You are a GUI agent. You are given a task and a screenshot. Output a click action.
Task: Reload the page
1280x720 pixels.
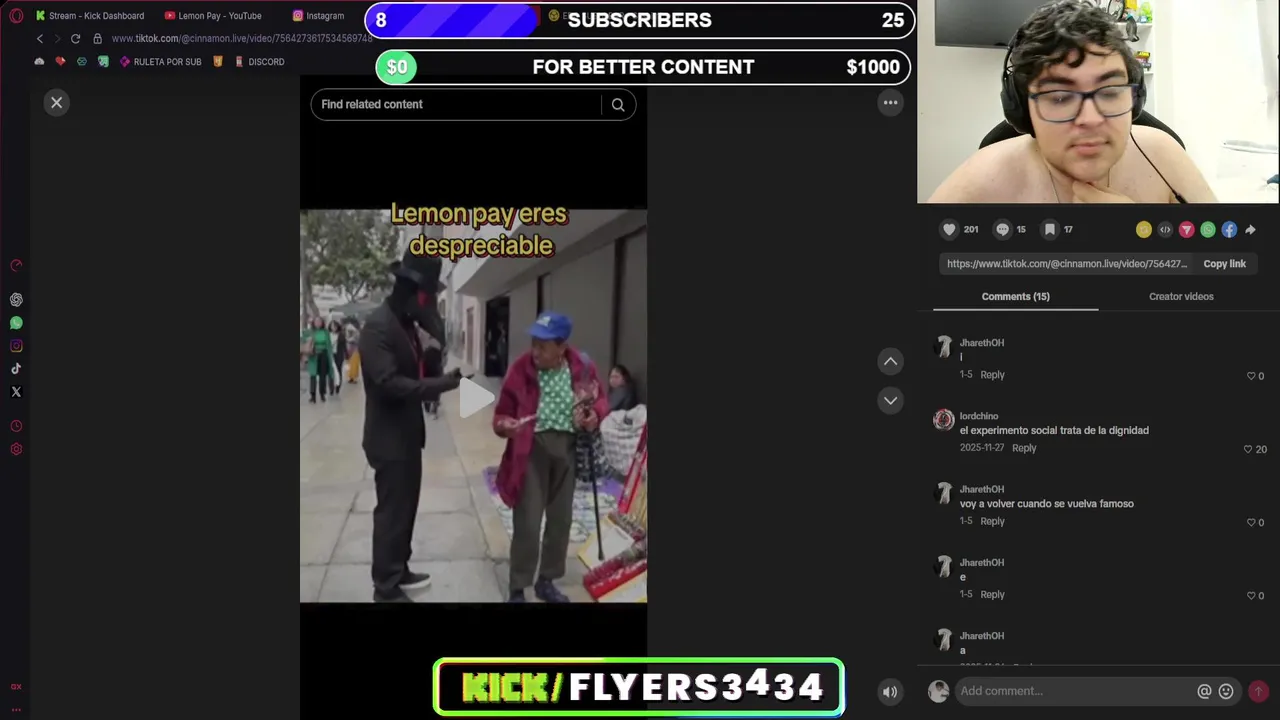[x=75, y=39]
